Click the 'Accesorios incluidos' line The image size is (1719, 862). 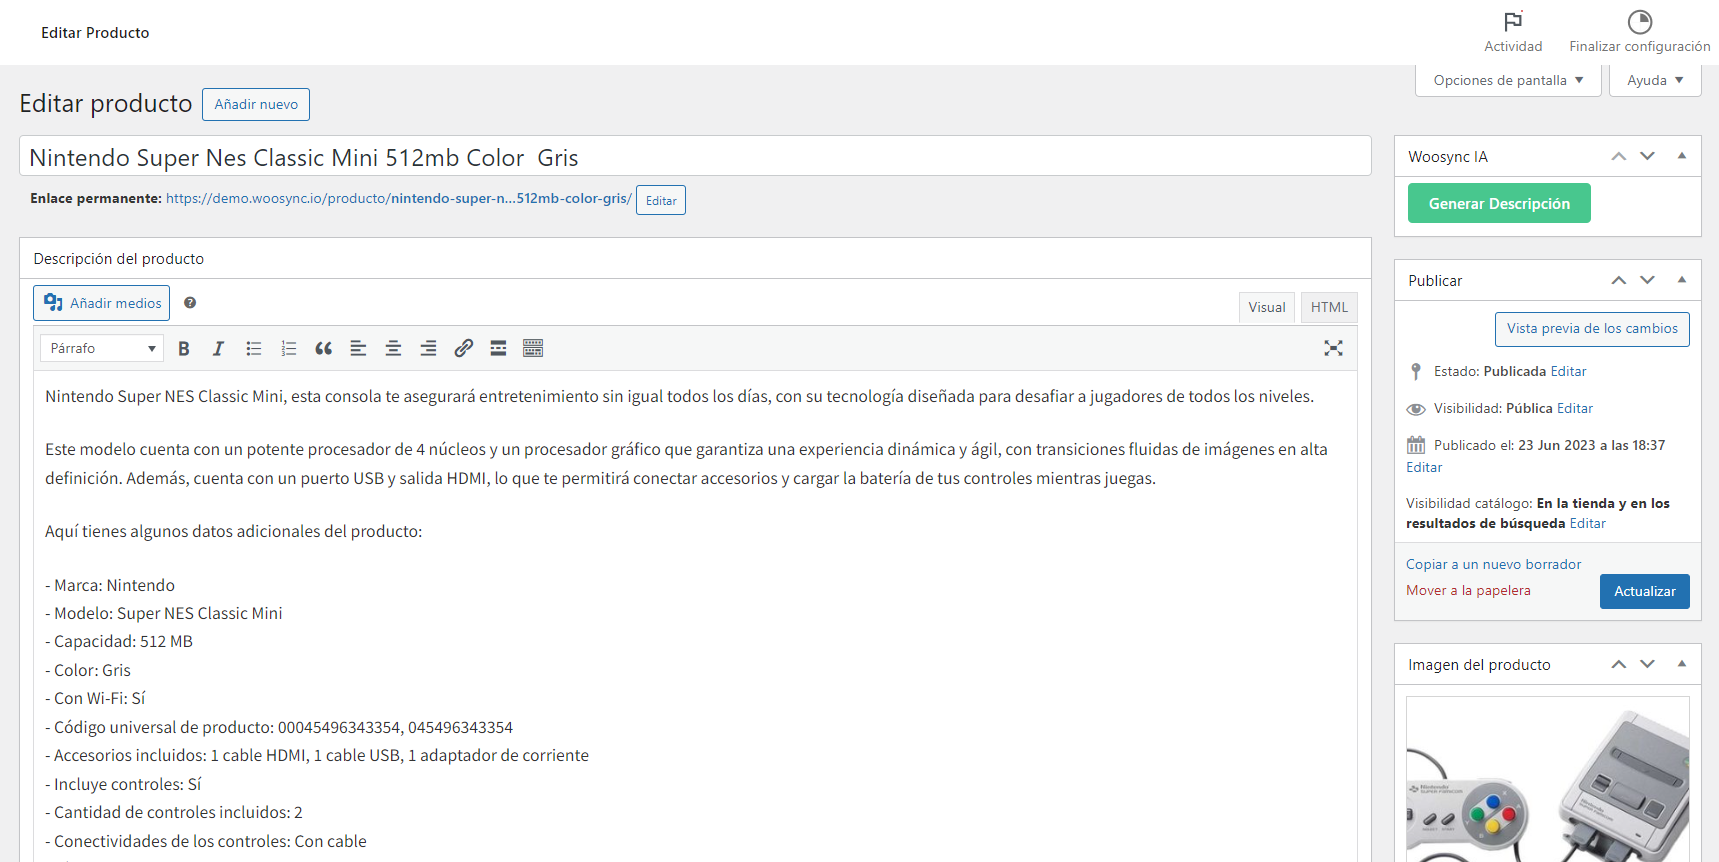point(317,755)
